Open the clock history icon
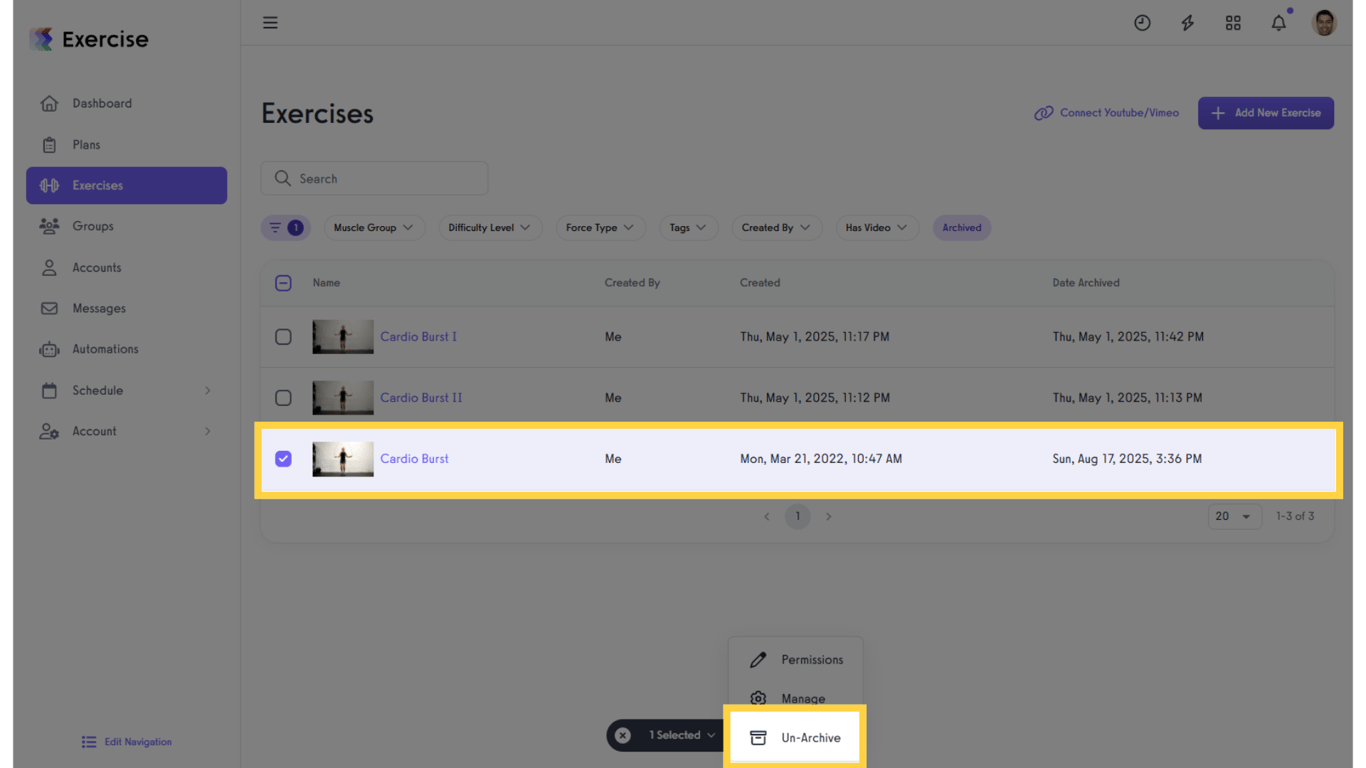 tap(1142, 23)
